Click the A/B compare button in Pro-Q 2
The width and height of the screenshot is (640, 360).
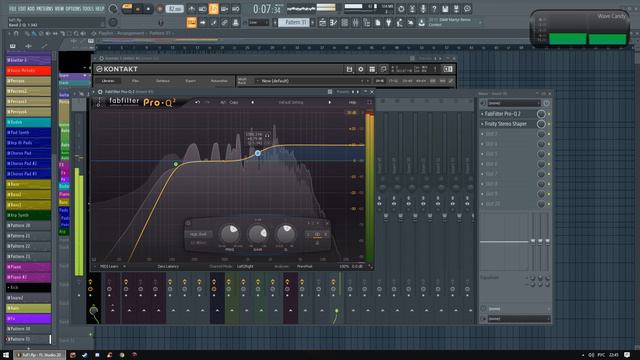pyautogui.click(x=223, y=102)
